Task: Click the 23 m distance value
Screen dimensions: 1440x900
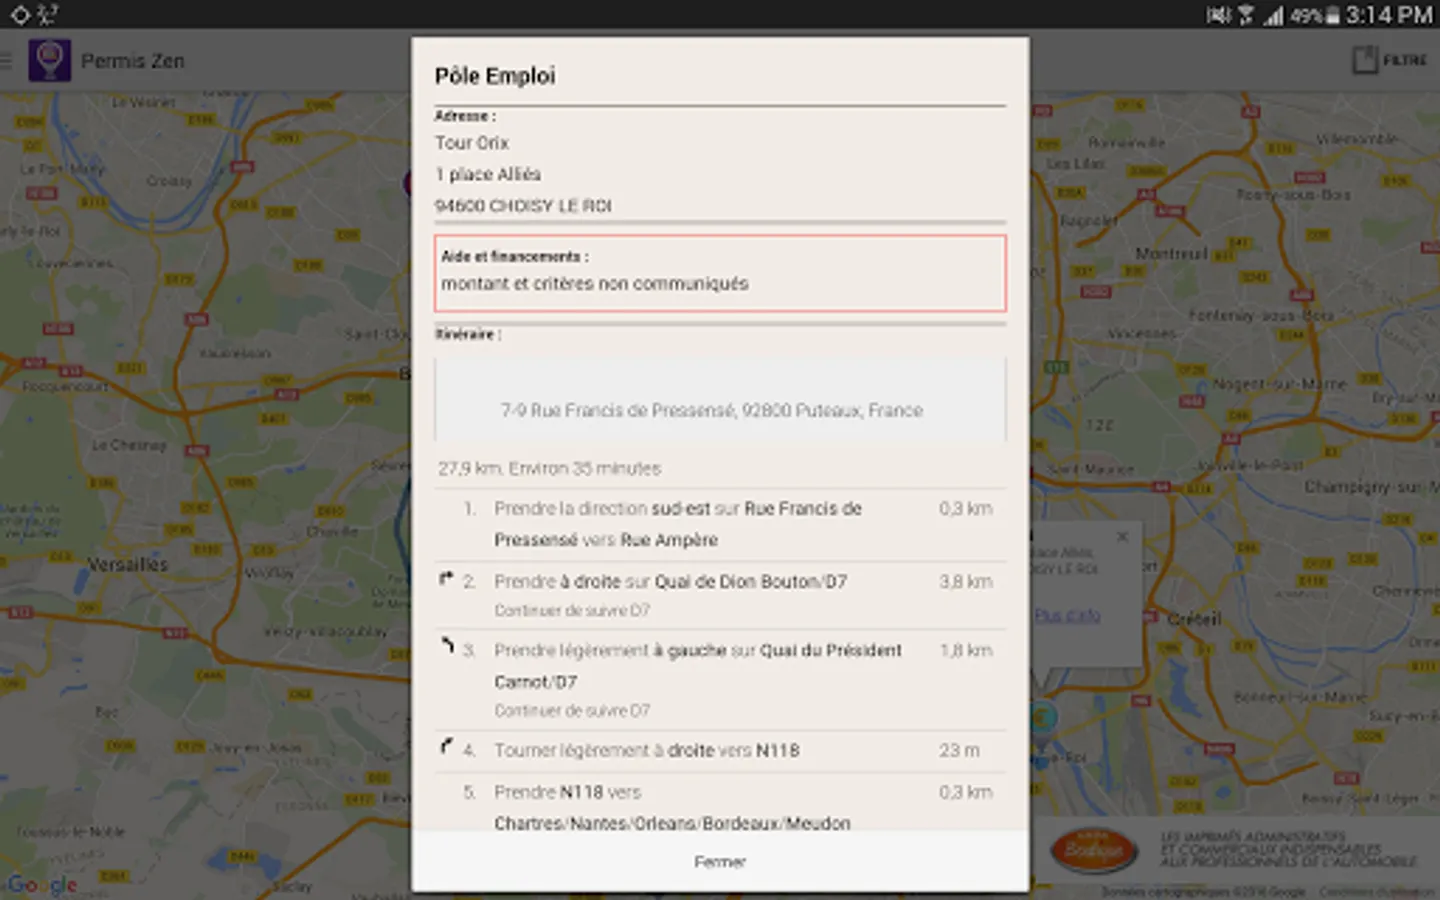Action: pos(960,750)
